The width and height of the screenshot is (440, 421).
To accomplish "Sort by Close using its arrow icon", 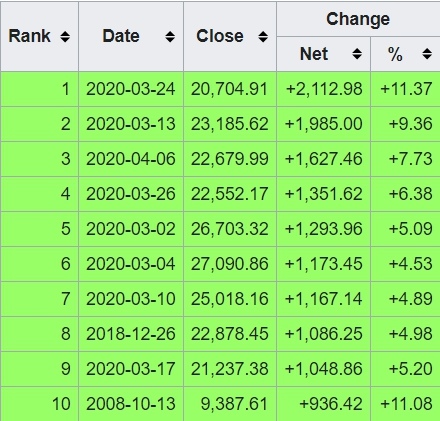I will click(x=263, y=36).
